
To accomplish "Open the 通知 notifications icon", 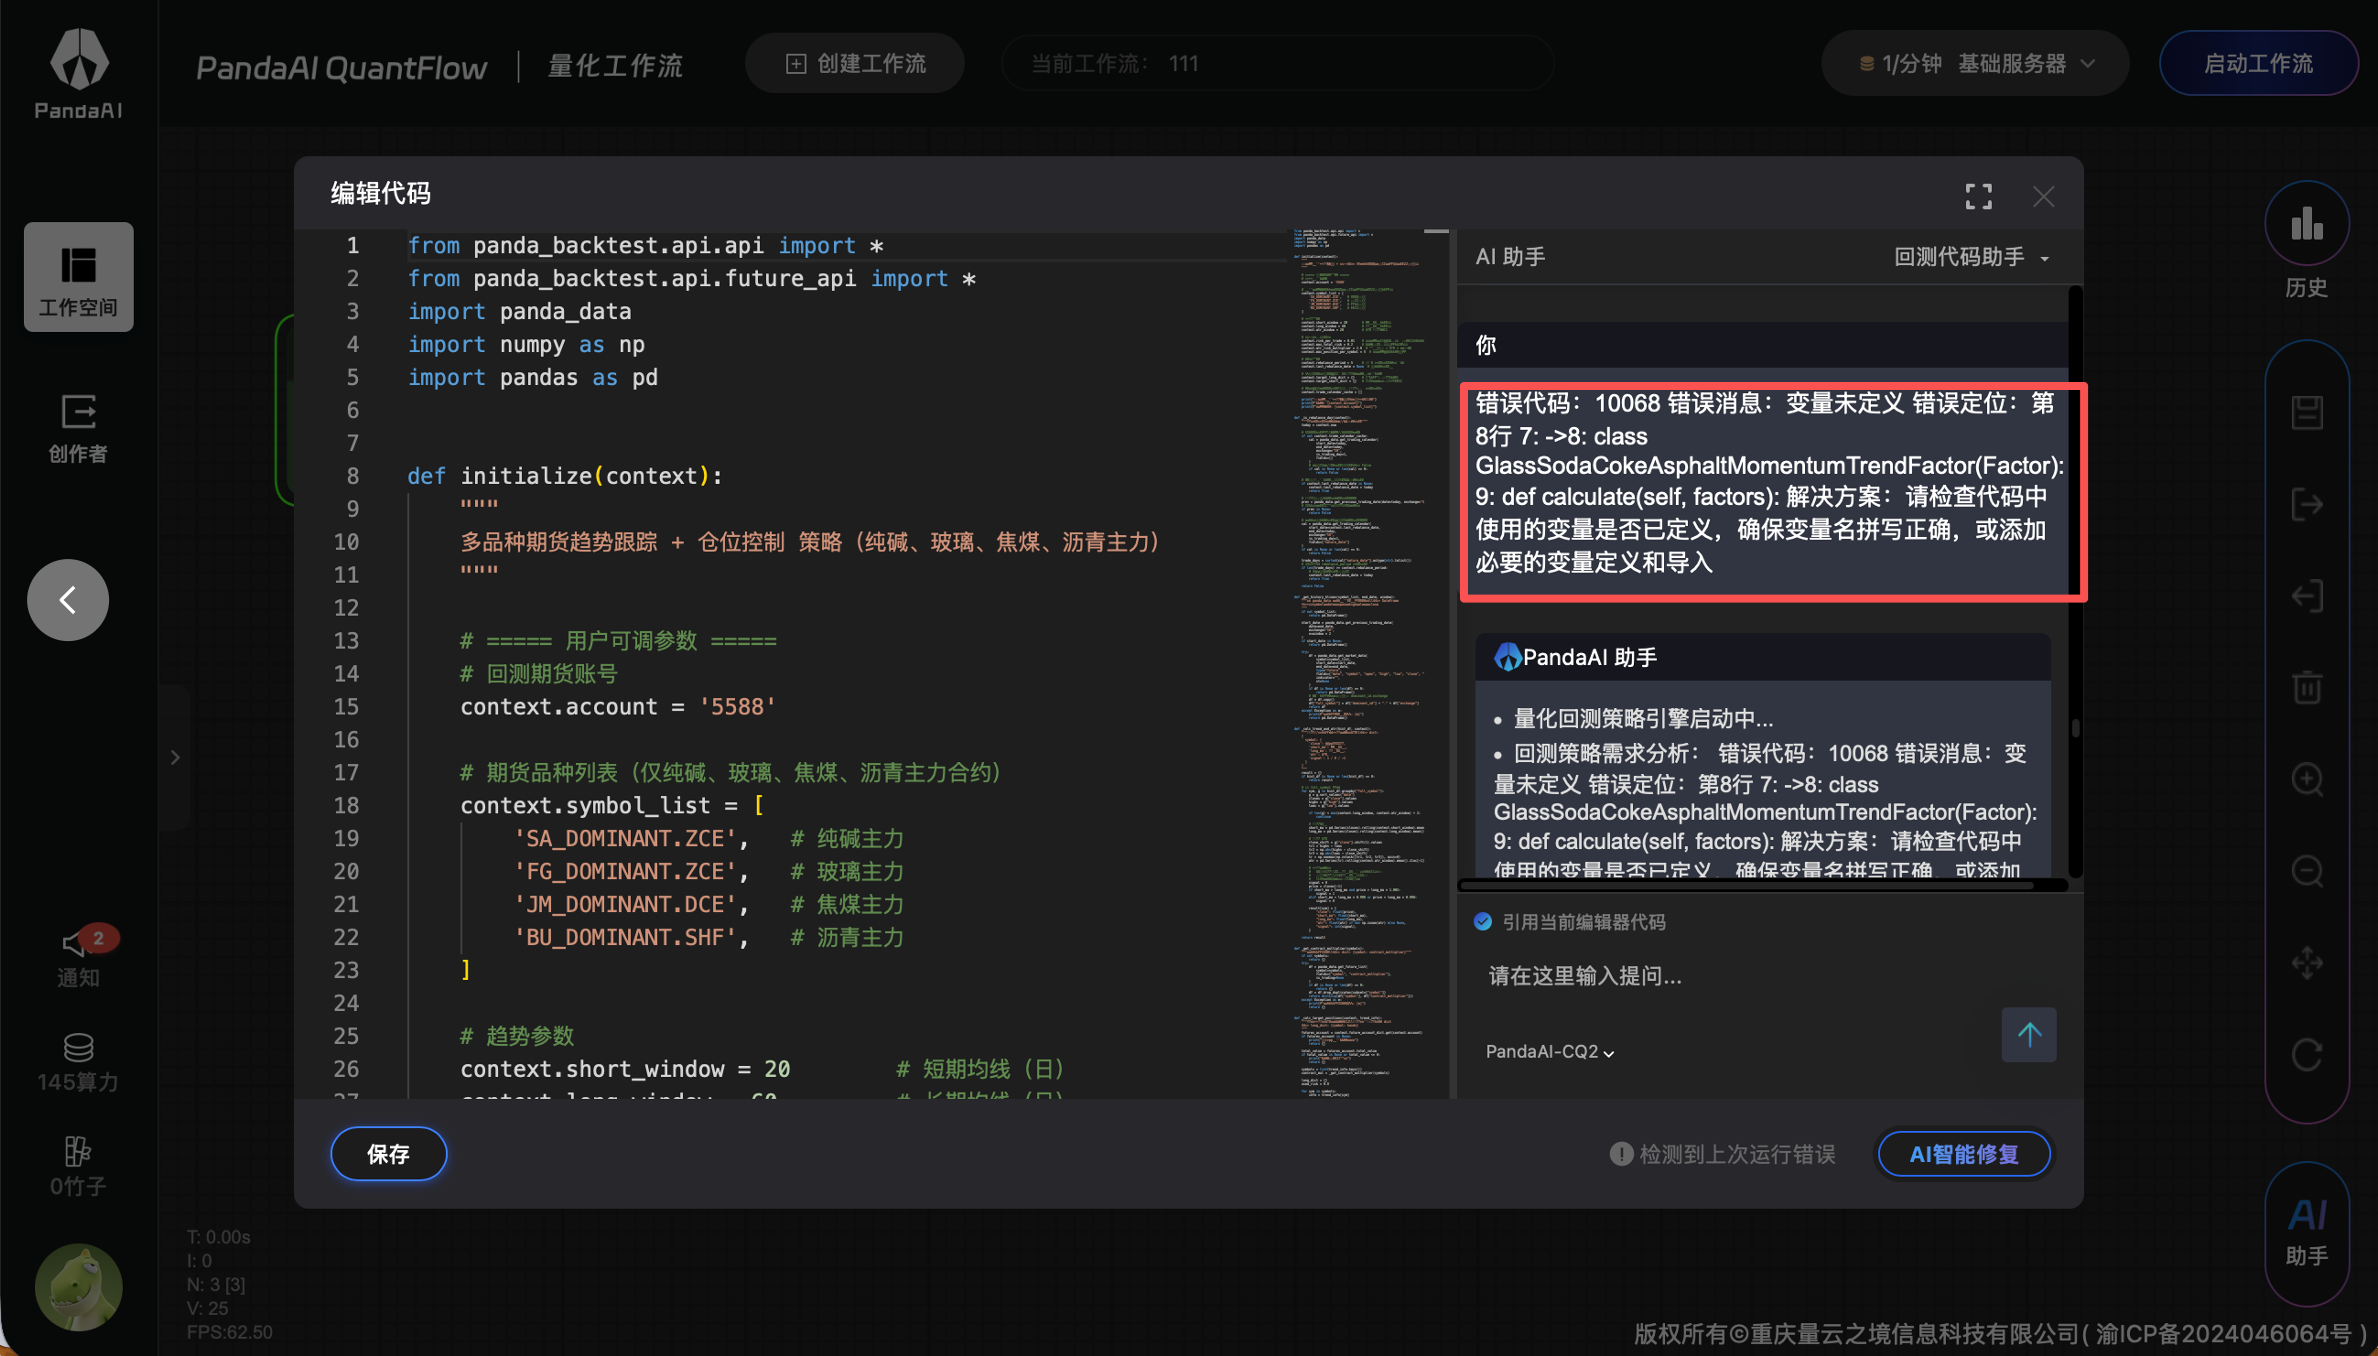I will [x=78, y=957].
